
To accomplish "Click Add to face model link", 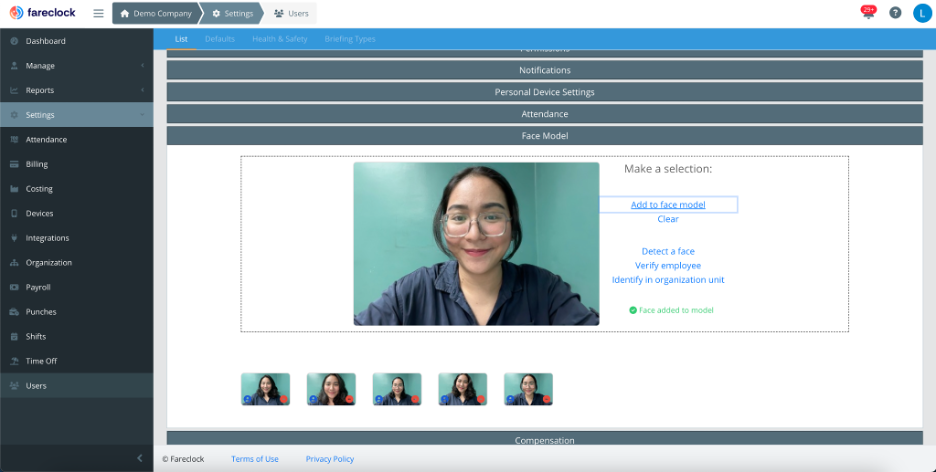I will pos(668,205).
